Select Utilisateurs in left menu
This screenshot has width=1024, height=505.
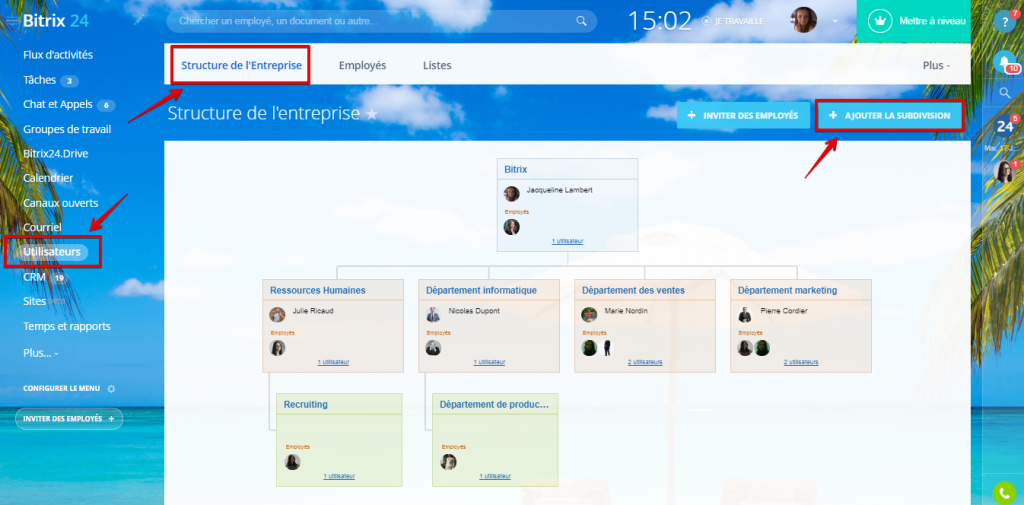52,252
